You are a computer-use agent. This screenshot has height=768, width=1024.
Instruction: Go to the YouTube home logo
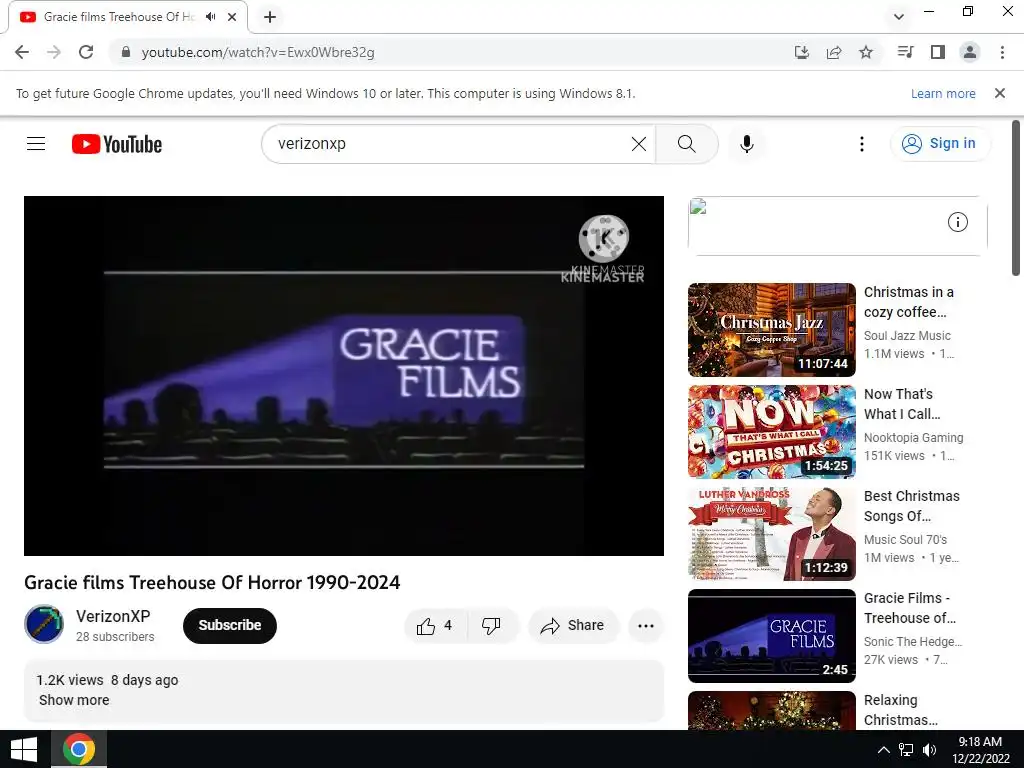click(x=117, y=144)
